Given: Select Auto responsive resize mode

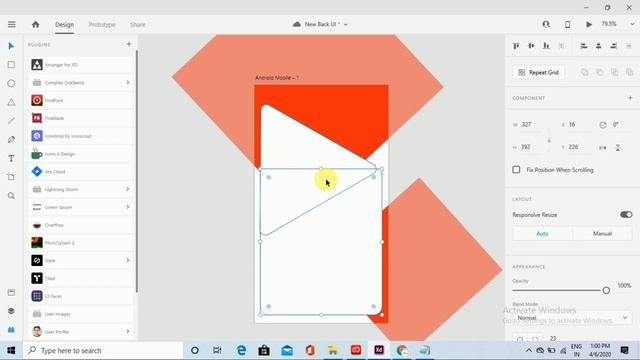Looking at the screenshot, I should point(542,233).
